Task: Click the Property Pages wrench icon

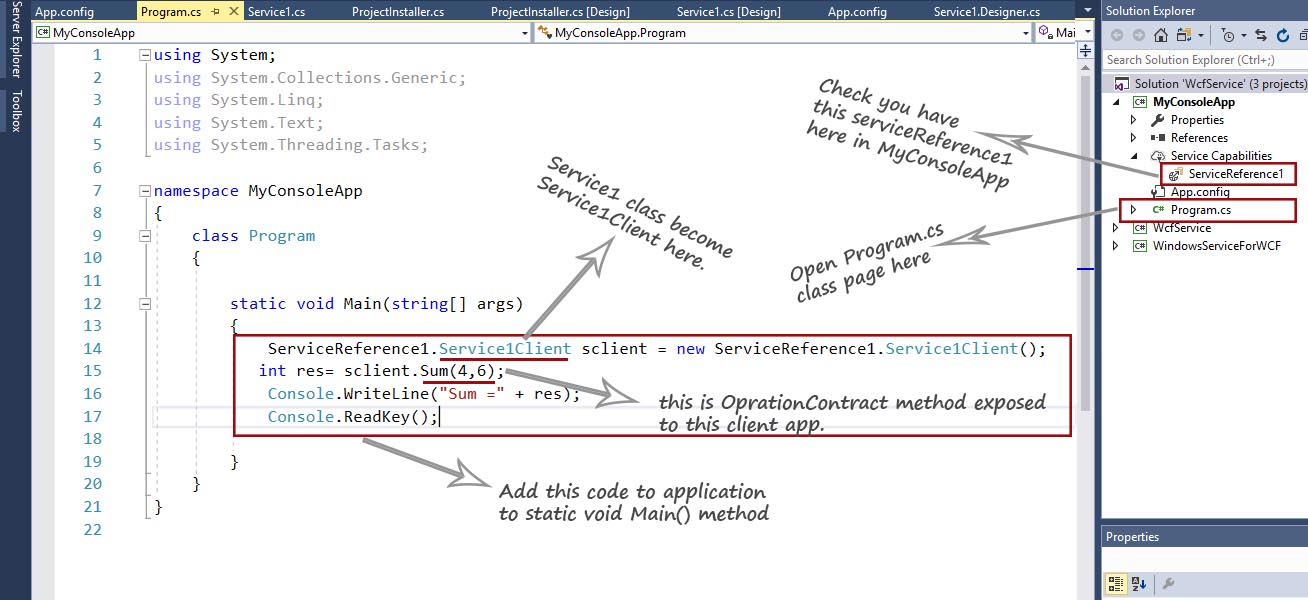Action: (1168, 584)
